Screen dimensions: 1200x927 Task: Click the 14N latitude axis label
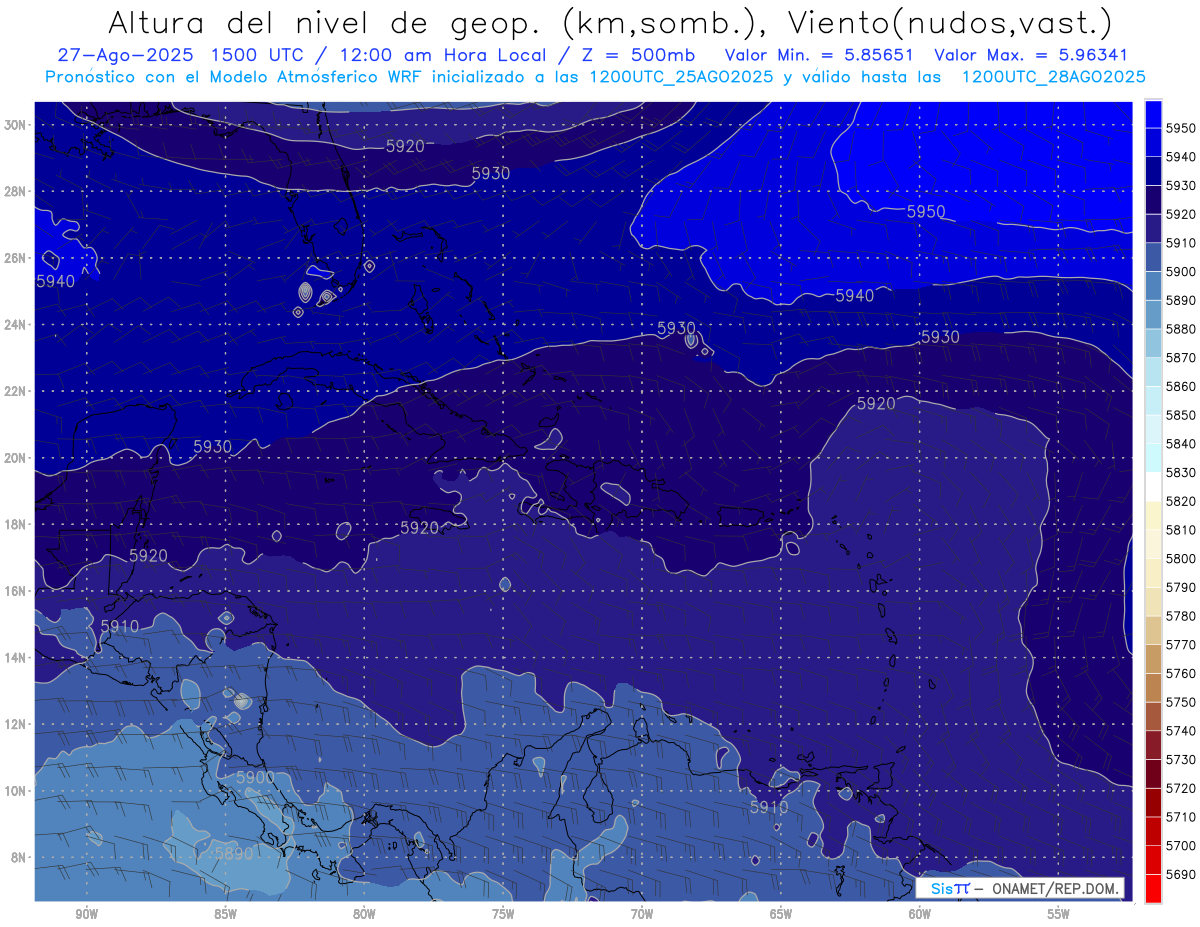pos(15,658)
